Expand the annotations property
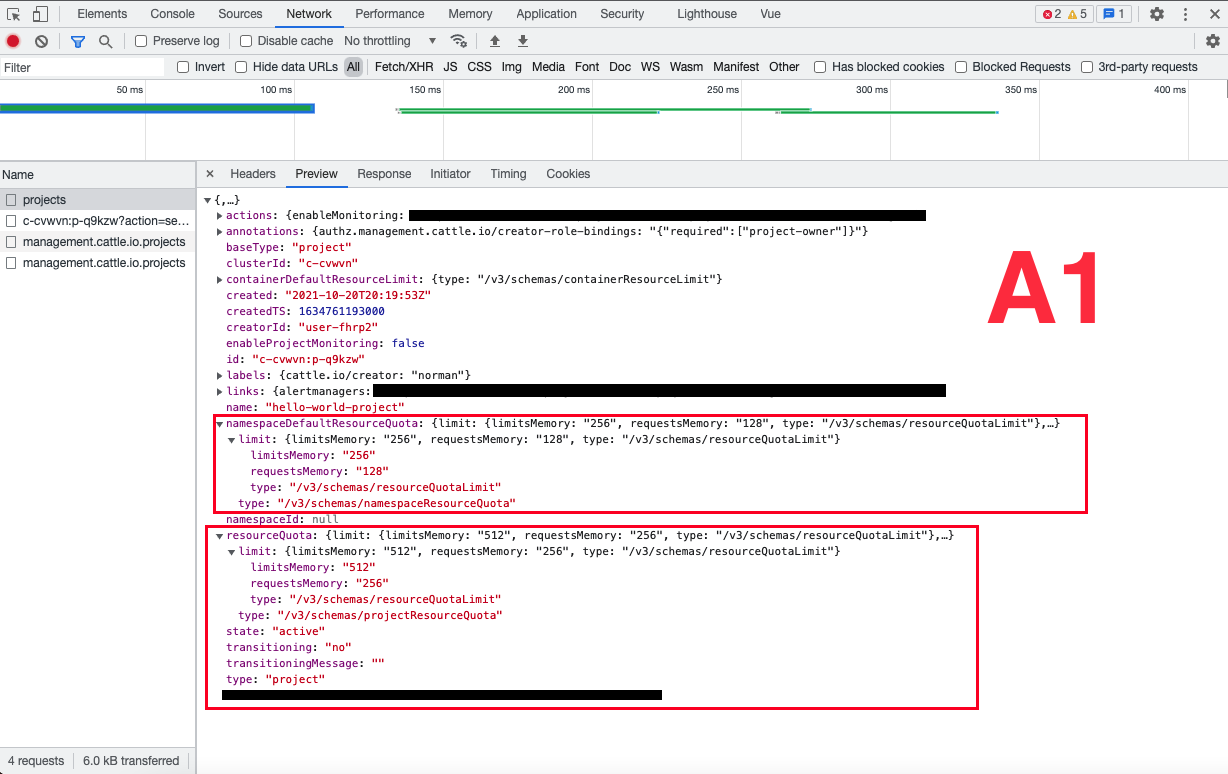 tap(219, 231)
